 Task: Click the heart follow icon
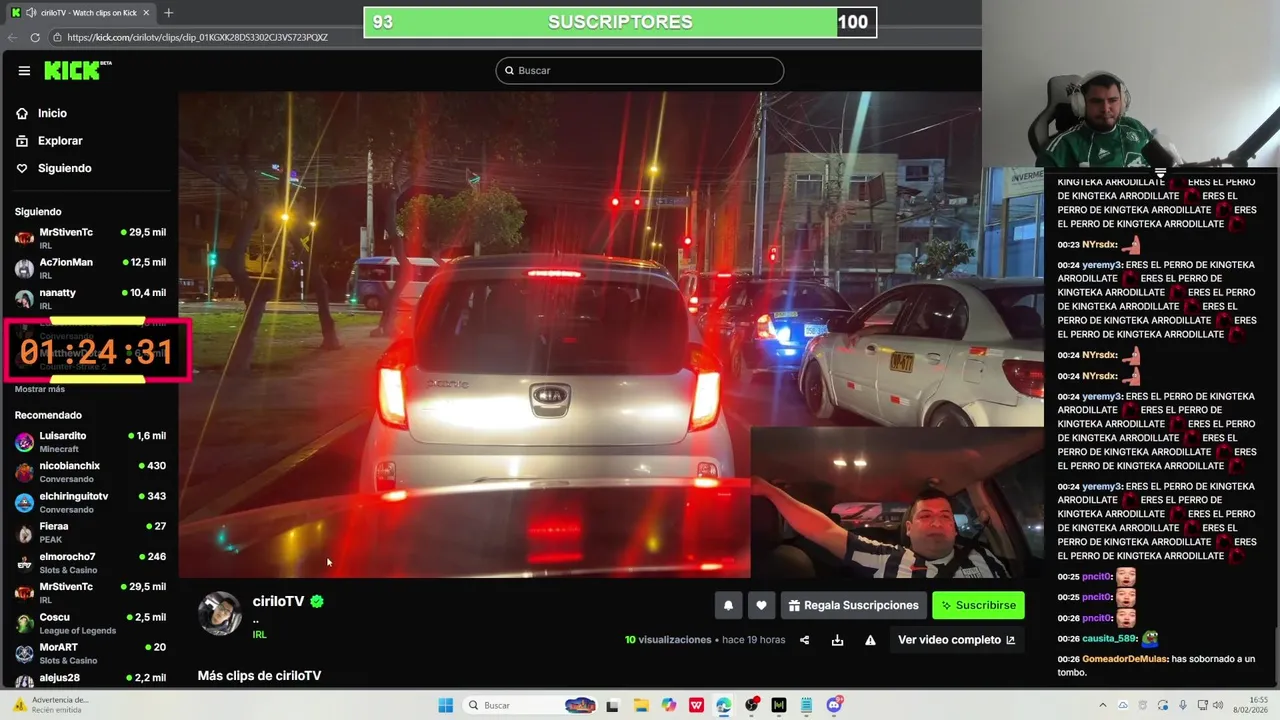coord(761,605)
